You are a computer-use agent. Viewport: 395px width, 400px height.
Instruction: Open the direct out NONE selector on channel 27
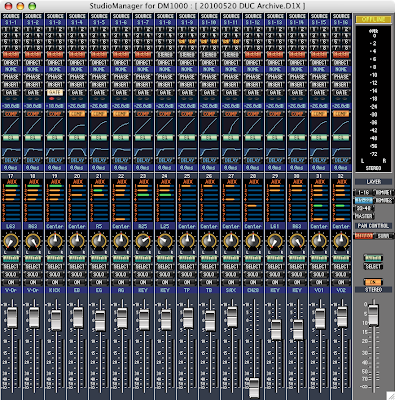(x=231, y=69)
